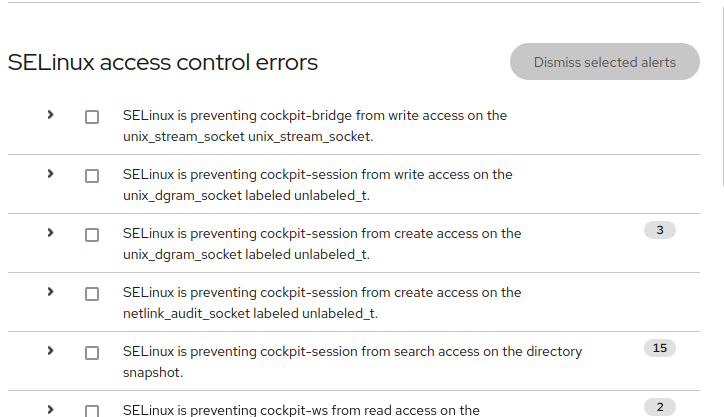
Task: Expand the directory snapshot search access alert
Action: (50, 351)
